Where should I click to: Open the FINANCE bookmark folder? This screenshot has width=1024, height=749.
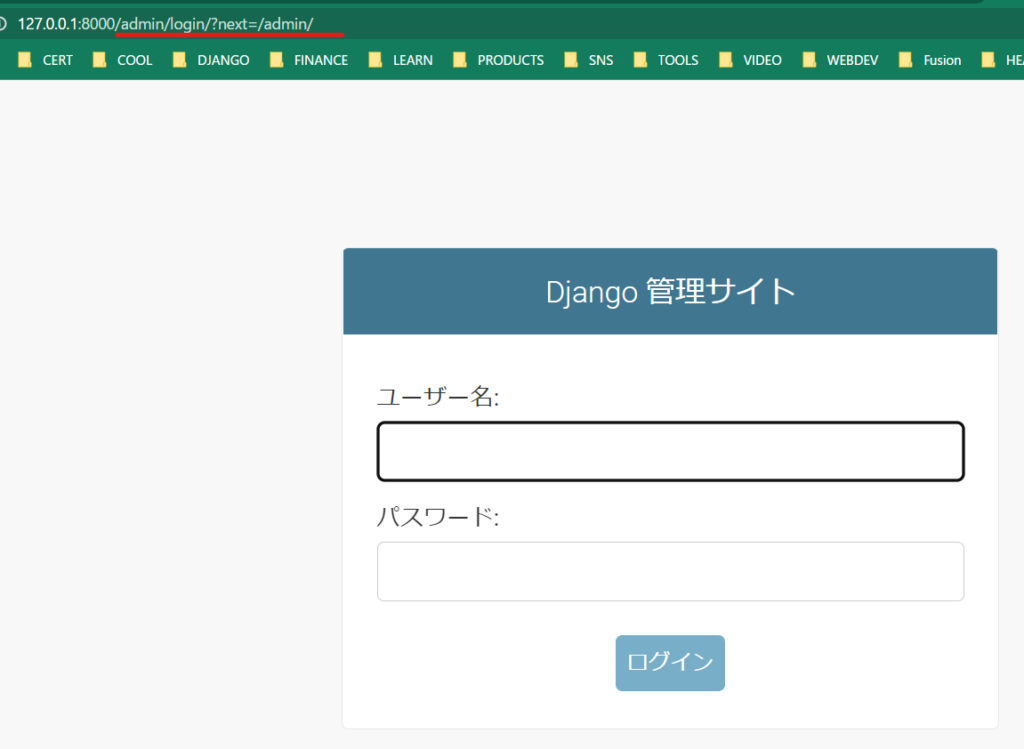[309, 60]
